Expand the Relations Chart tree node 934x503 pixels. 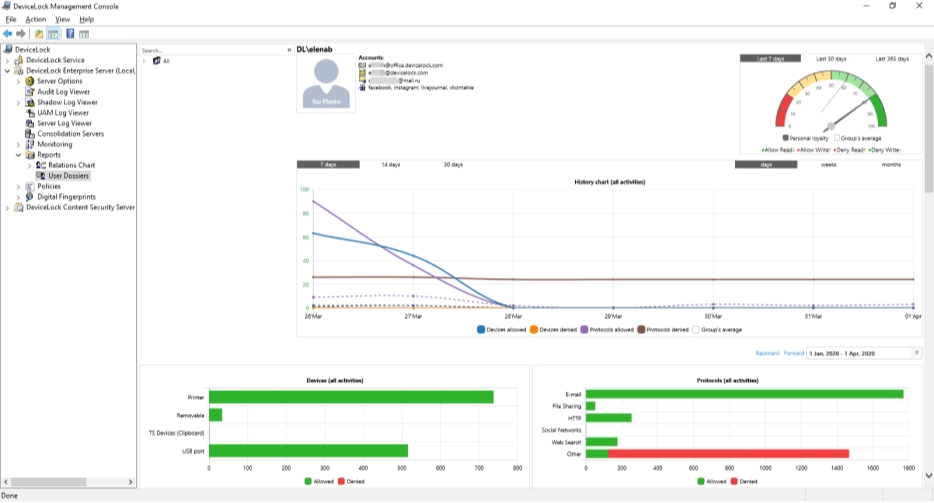[x=30, y=165]
